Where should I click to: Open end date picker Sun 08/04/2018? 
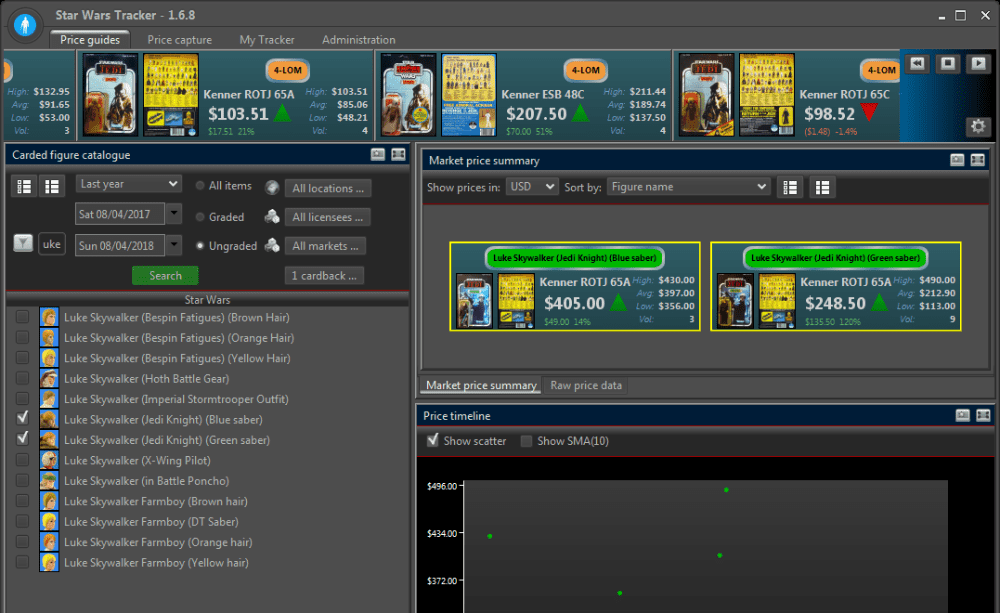(x=173, y=246)
